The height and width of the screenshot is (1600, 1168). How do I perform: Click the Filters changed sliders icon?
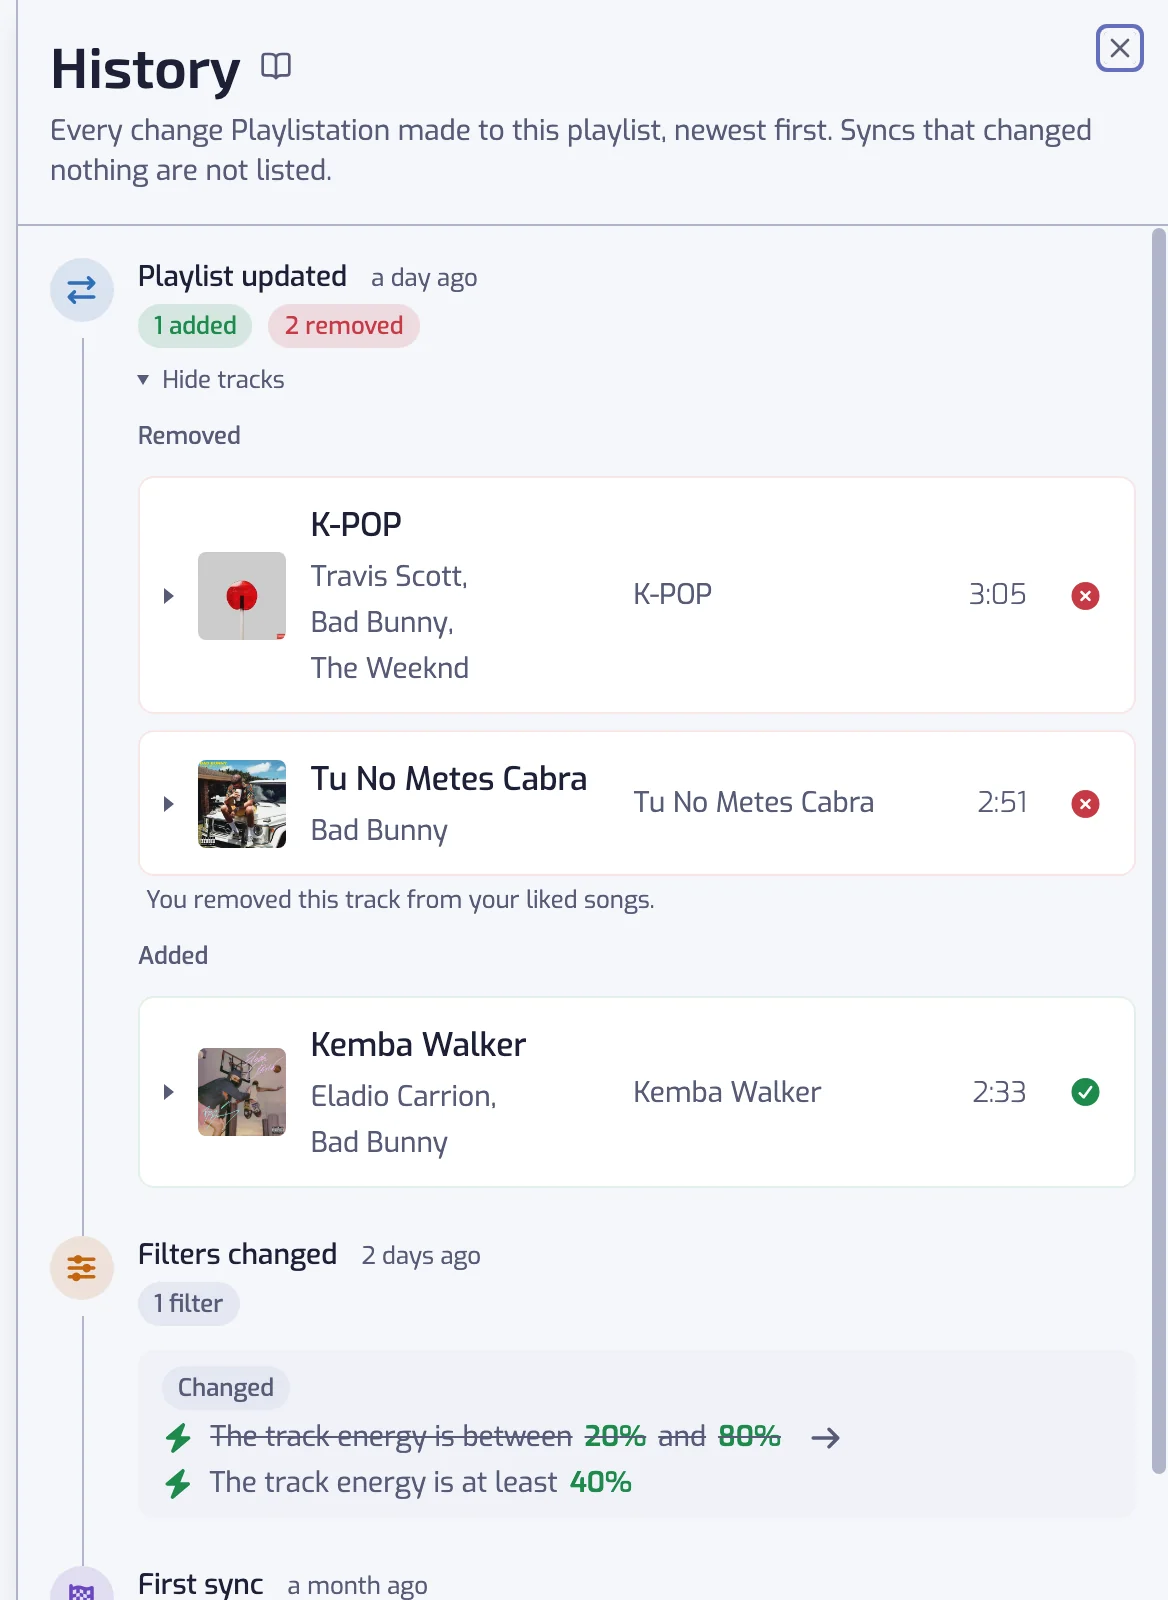(x=82, y=1268)
